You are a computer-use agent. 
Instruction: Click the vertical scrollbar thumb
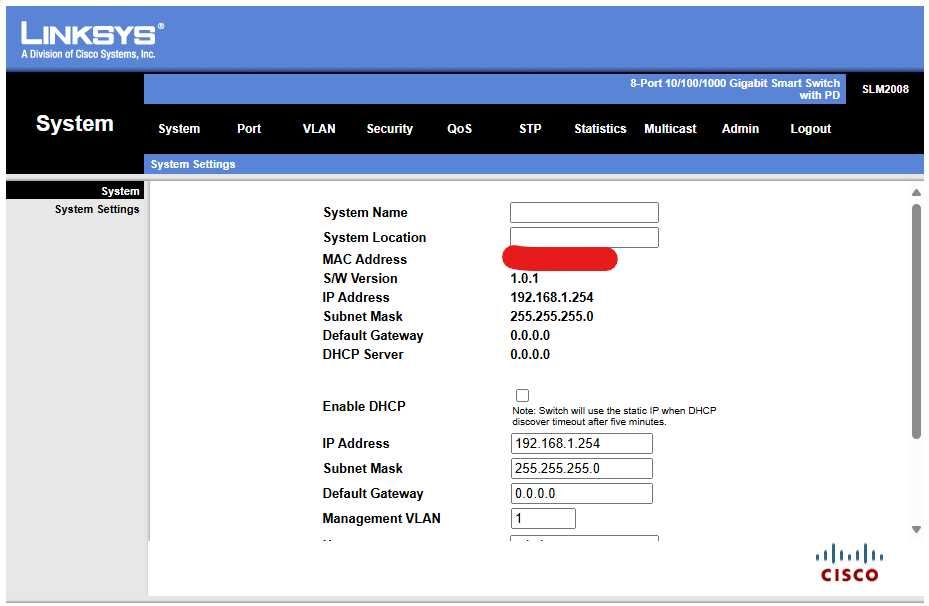(x=916, y=321)
